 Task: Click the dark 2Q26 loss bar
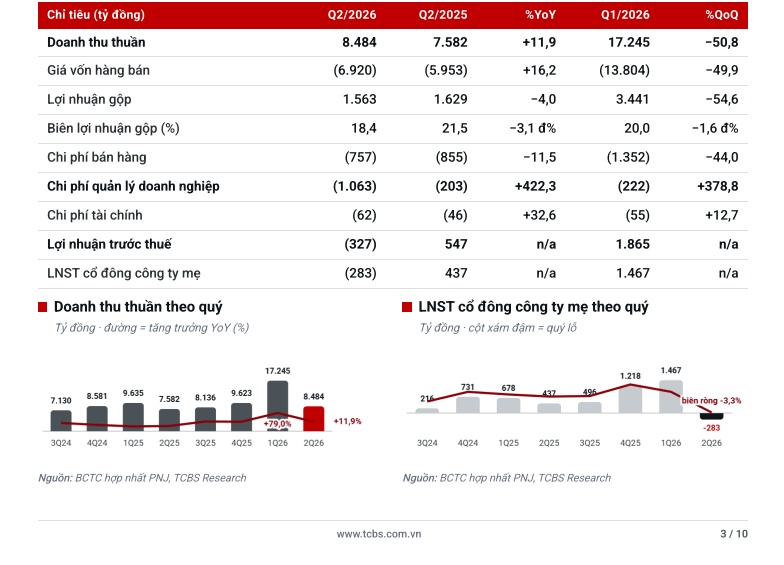712,416
